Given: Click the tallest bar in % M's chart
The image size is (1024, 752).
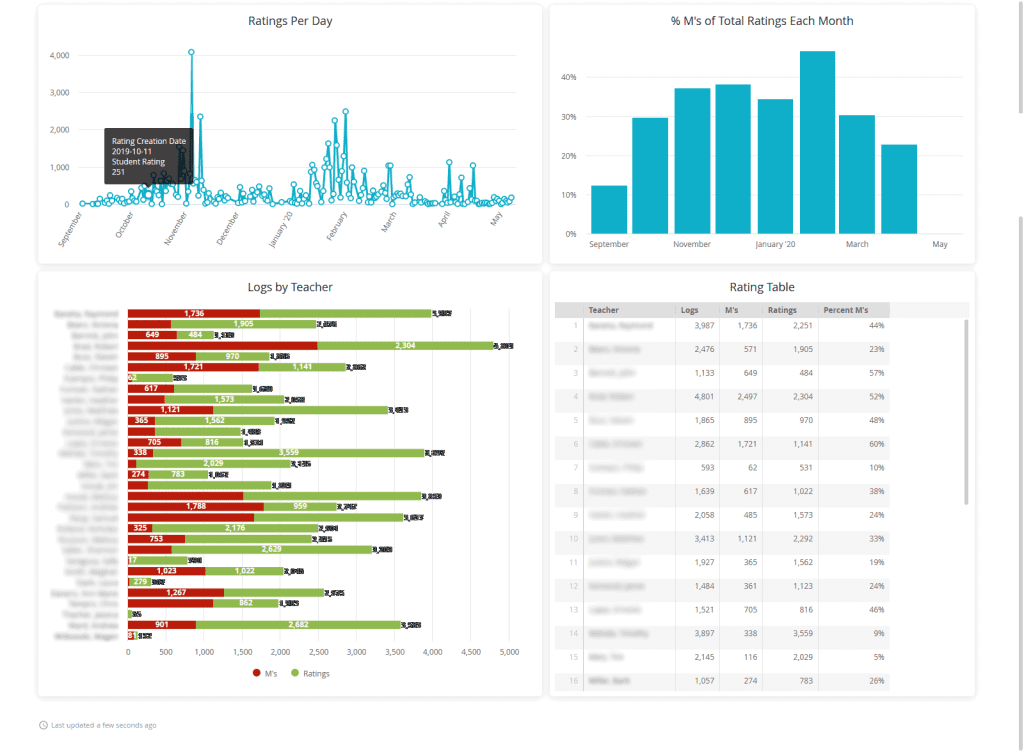Looking at the screenshot, I should 817,142.
